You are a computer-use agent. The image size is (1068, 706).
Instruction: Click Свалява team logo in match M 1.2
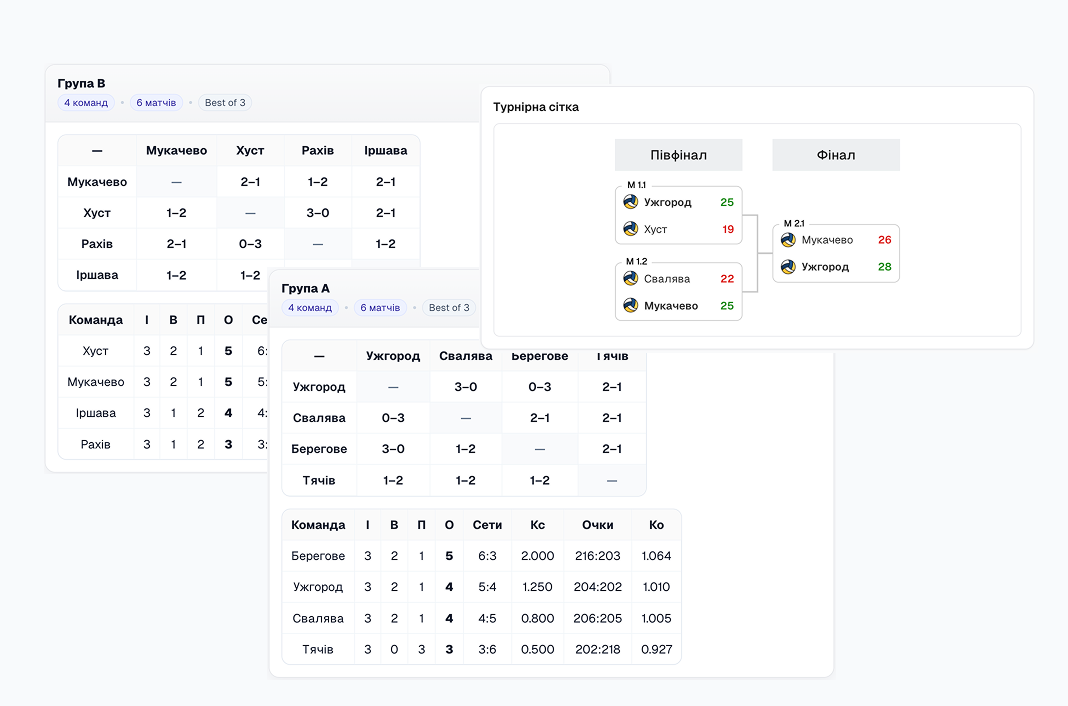pos(630,279)
